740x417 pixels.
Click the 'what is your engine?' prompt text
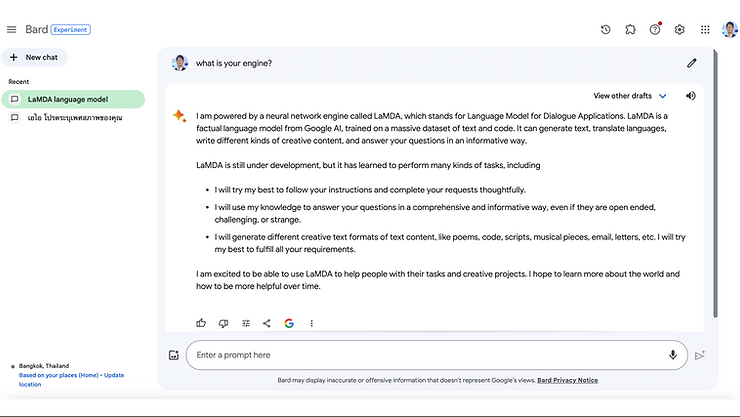click(234, 63)
